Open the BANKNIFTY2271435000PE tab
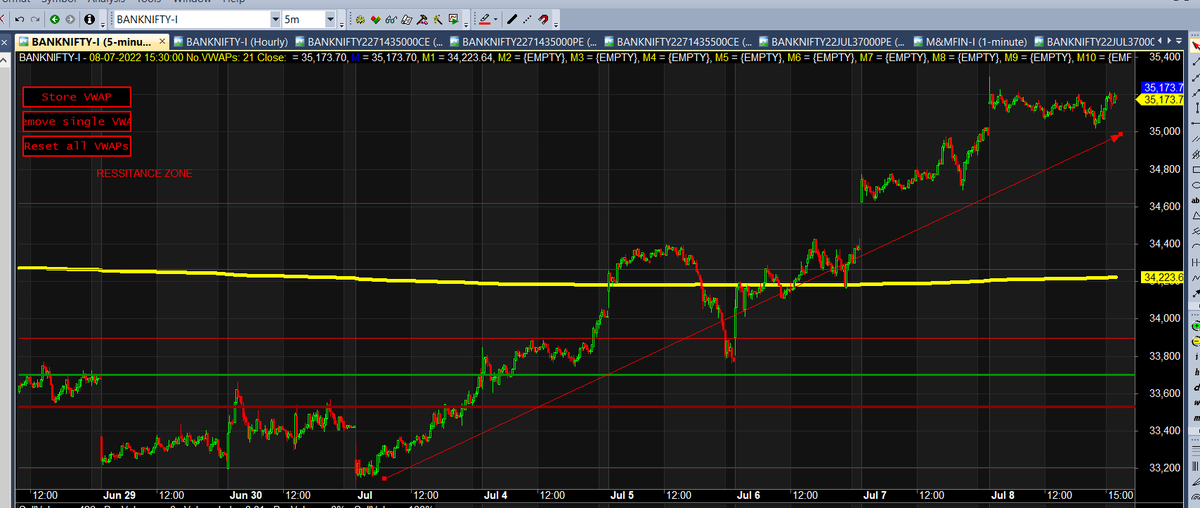1200x508 pixels. pos(524,42)
